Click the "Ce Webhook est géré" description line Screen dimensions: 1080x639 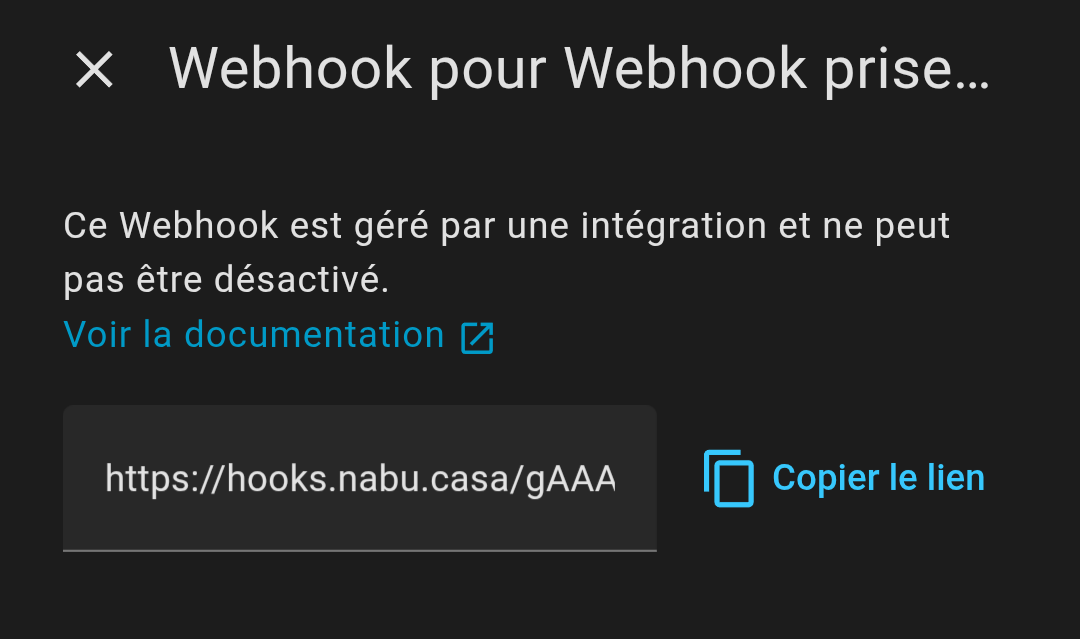coord(505,226)
